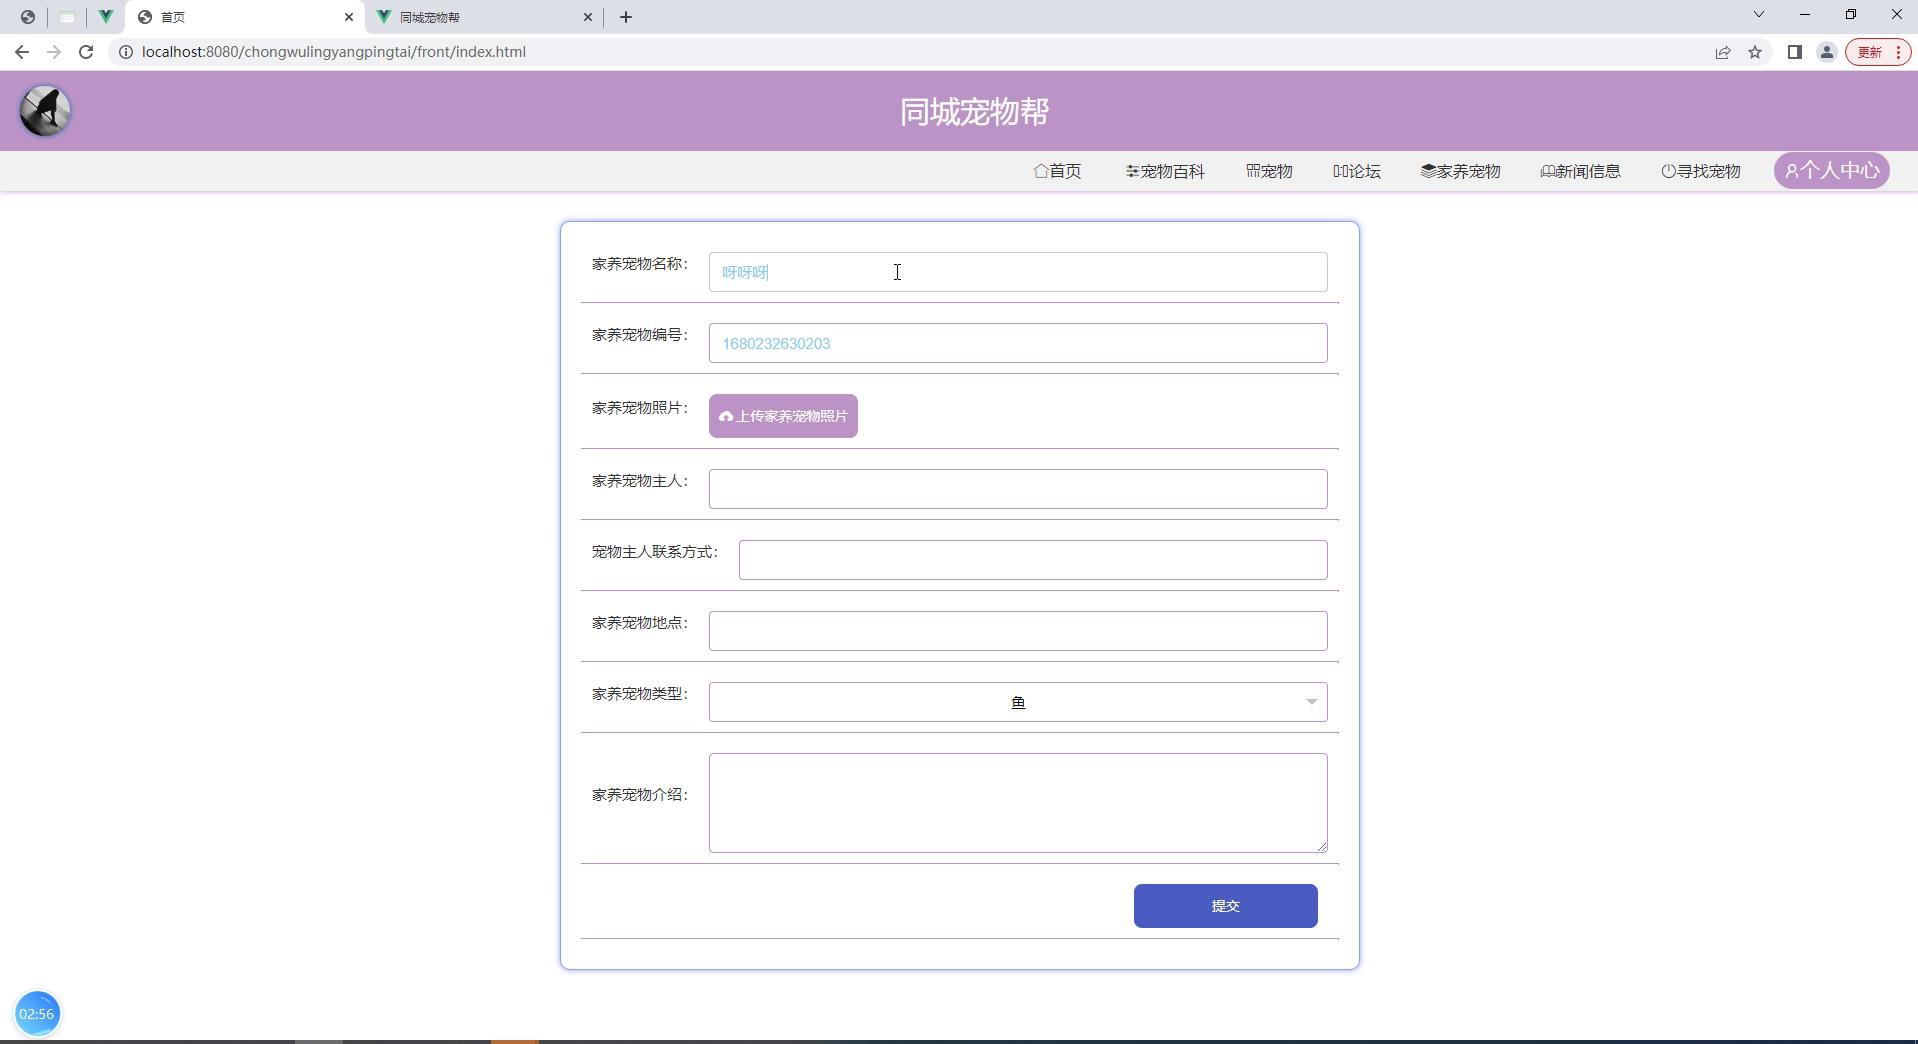
Task: Bookmark this page with star icon
Action: [1755, 52]
